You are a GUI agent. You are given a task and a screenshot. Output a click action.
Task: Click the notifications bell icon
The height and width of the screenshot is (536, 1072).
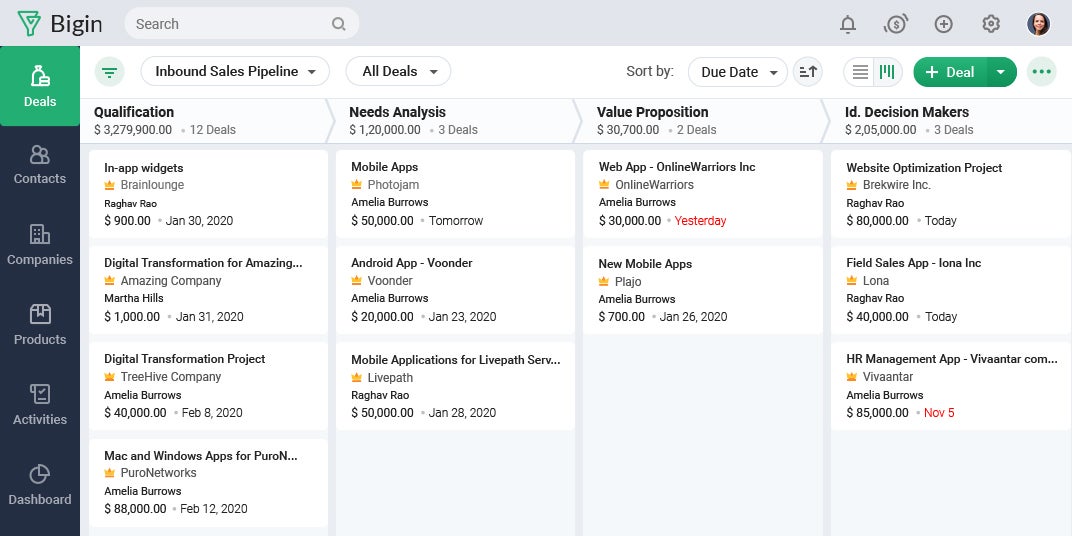click(848, 24)
